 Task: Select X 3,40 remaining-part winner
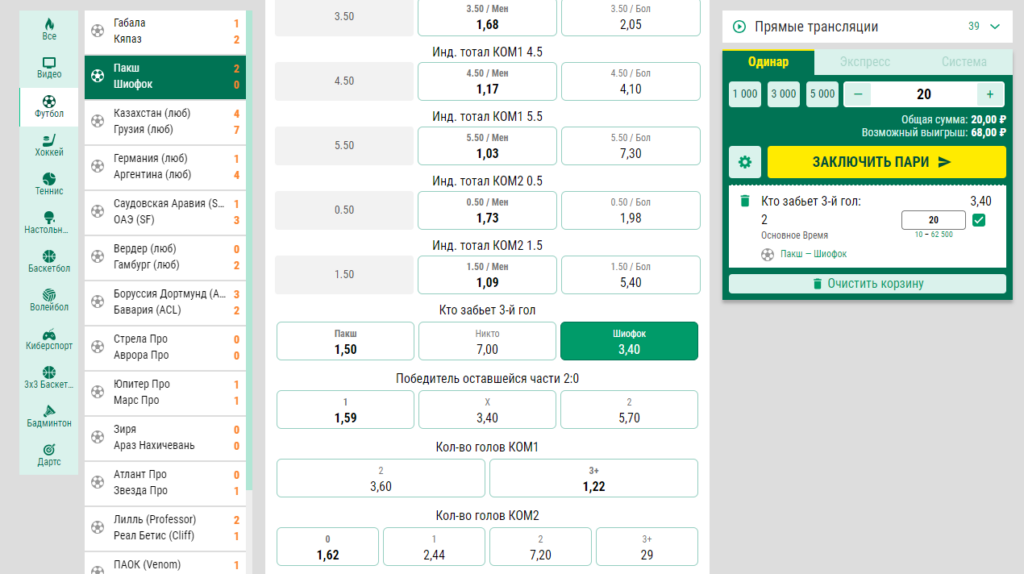487,409
